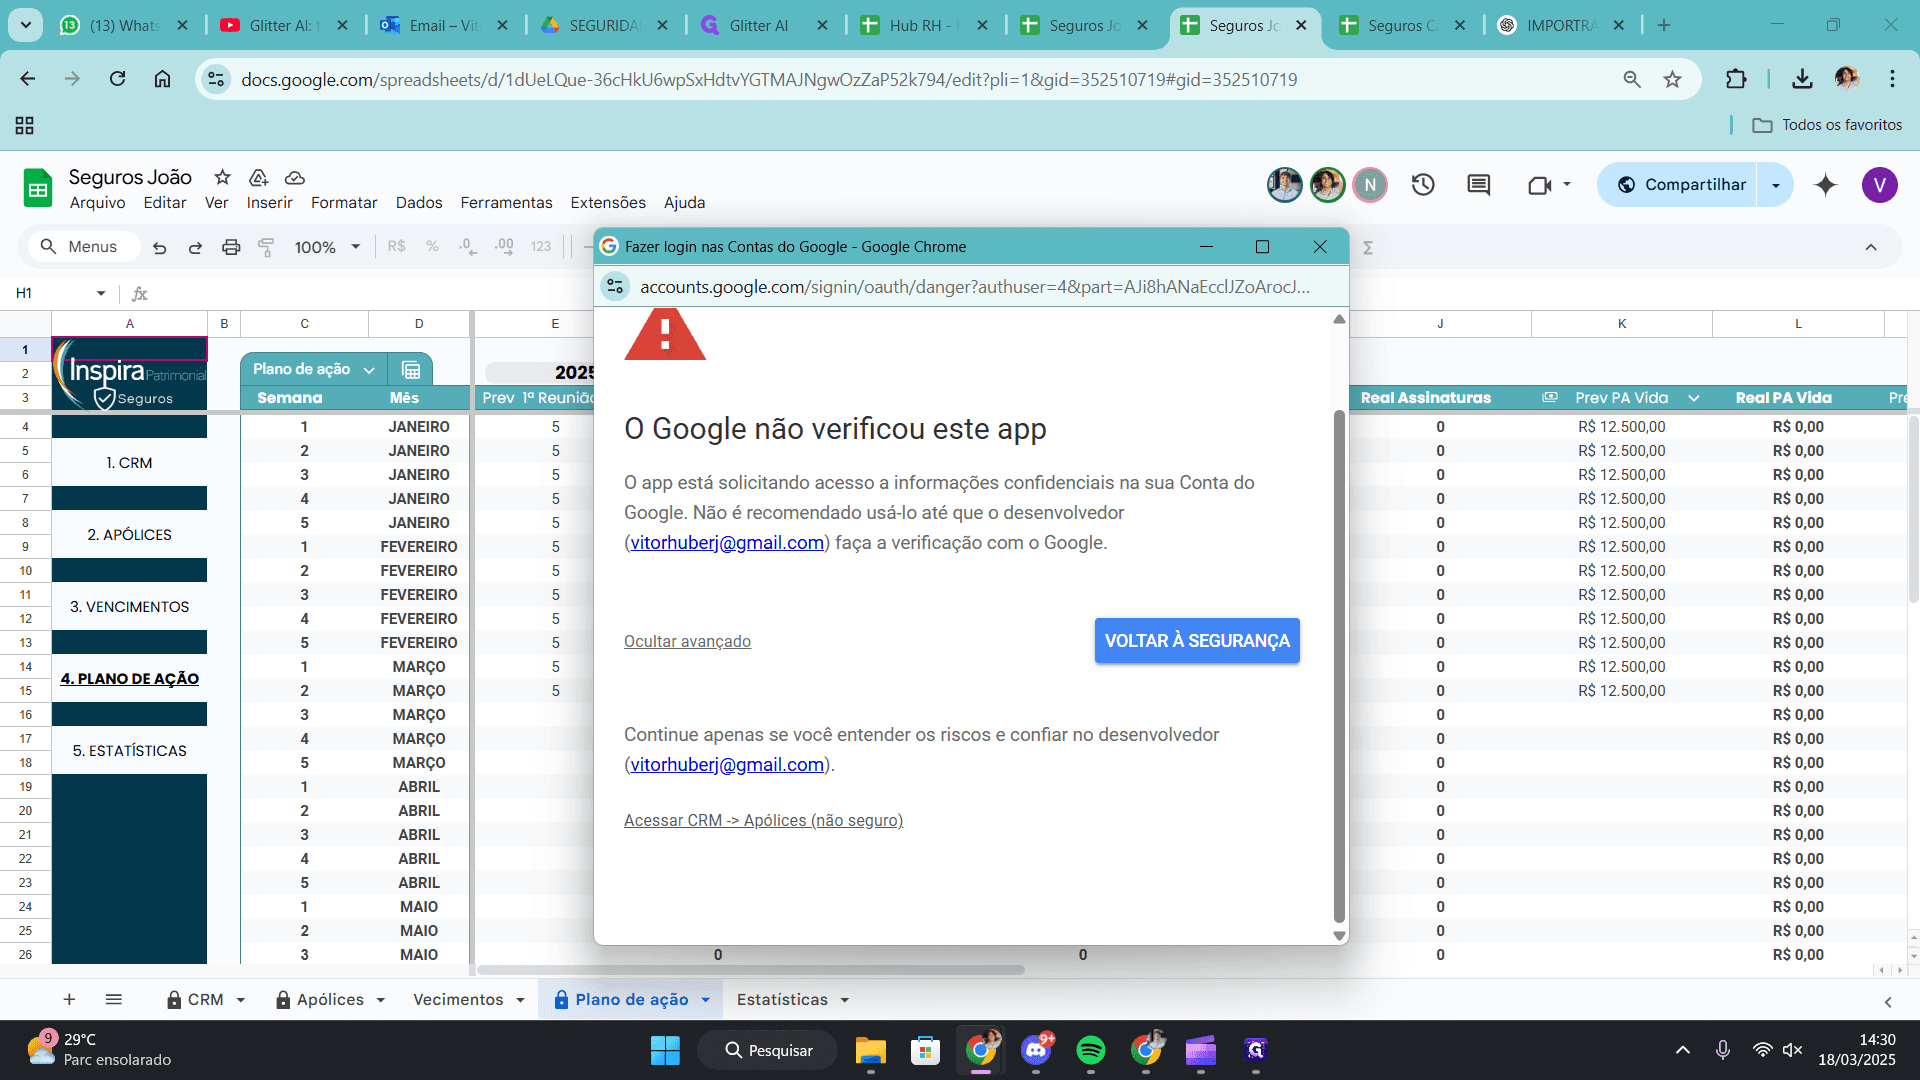
Task: Open the apps grid in bookmarks bar
Action: (x=25, y=125)
